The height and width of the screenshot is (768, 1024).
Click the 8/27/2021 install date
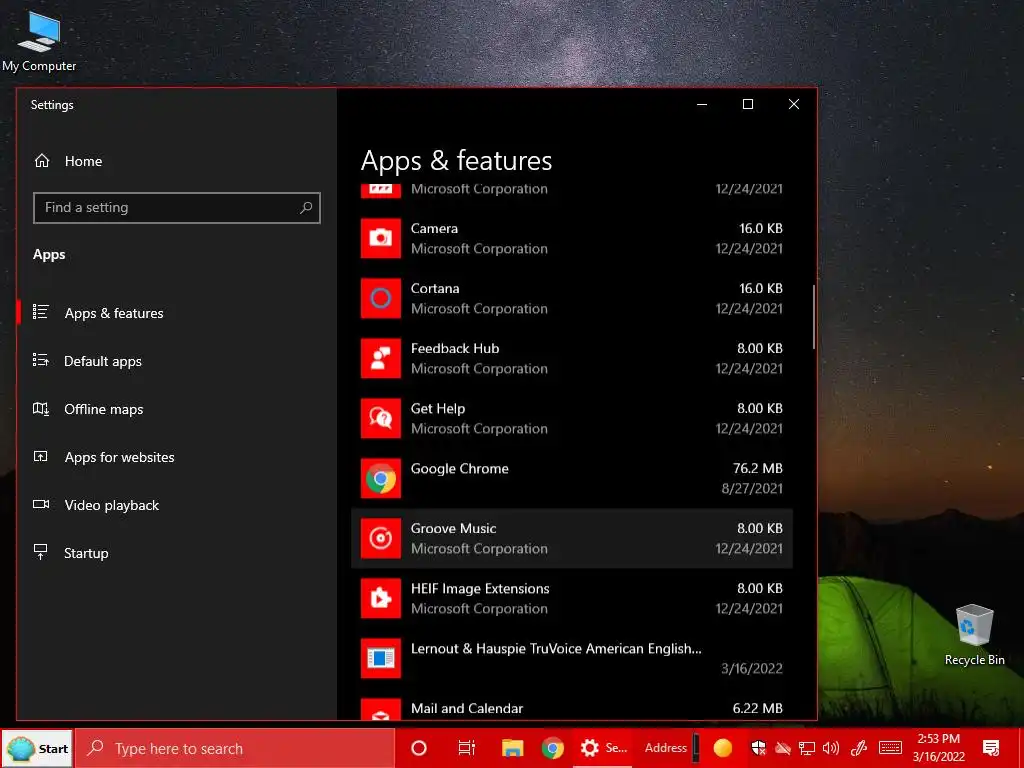[752, 488]
